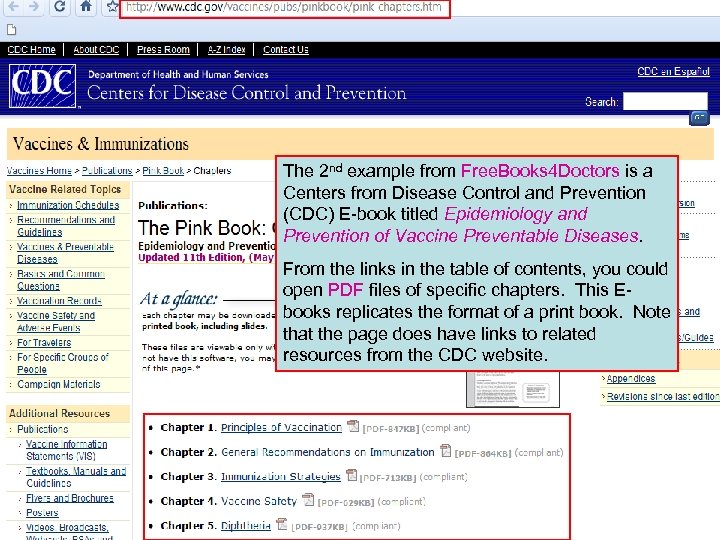Open Recommendations and Guidelines sidebar link
The width and height of the screenshot is (720, 540).
point(66,226)
